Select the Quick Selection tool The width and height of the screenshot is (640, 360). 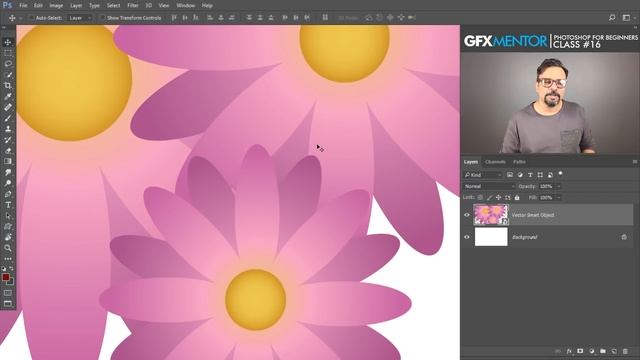8,75
